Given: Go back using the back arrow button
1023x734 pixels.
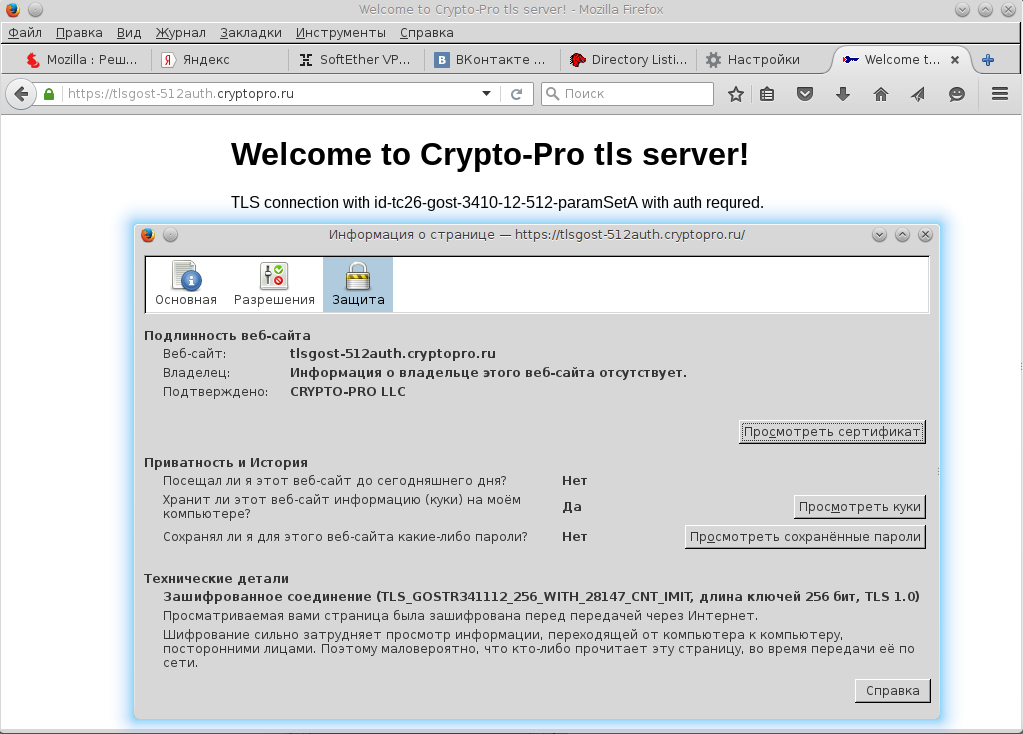Looking at the screenshot, I should tap(21, 94).
